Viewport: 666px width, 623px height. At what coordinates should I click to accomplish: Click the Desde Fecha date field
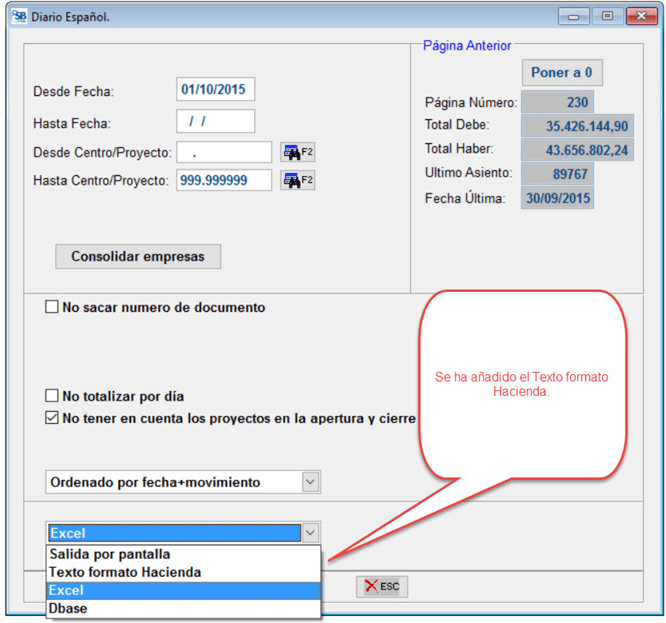pyautogui.click(x=215, y=90)
